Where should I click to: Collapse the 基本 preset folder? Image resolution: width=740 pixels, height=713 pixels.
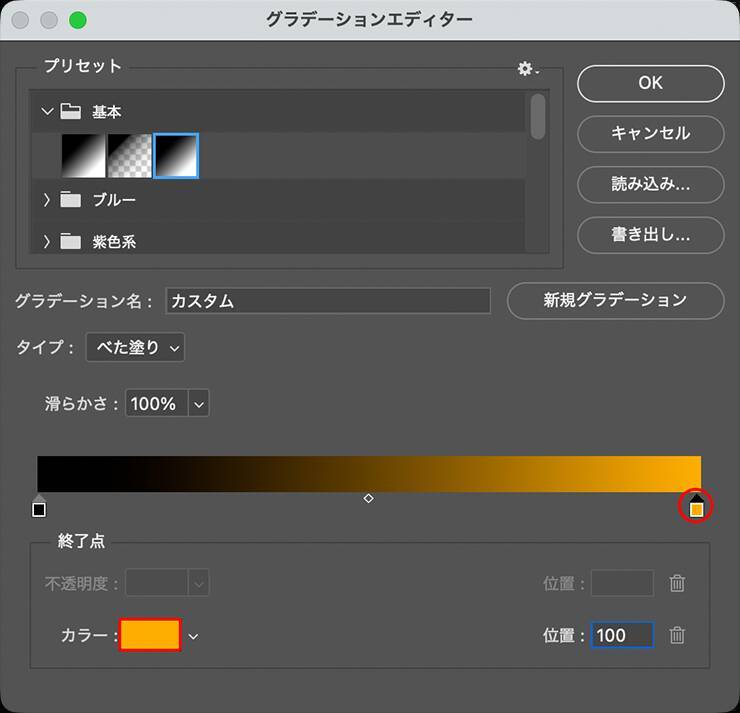pyautogui.click(x=47, y=112)
